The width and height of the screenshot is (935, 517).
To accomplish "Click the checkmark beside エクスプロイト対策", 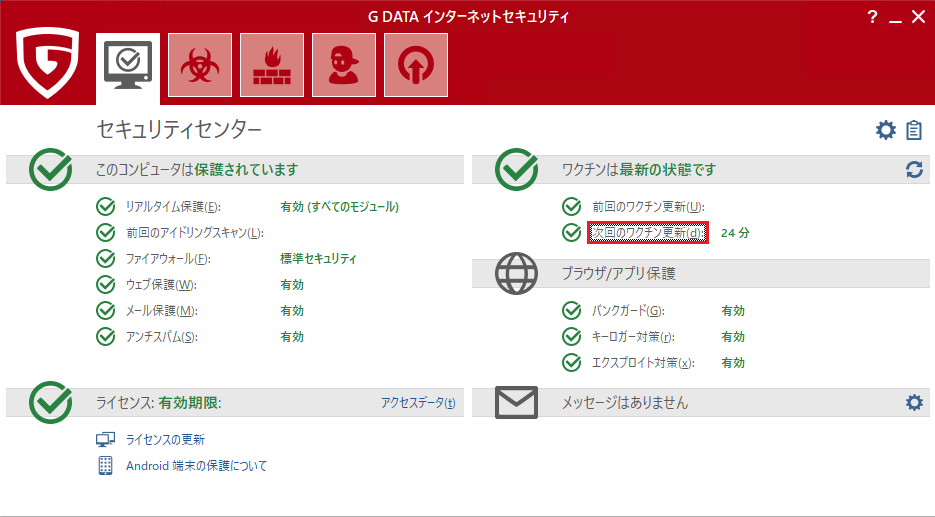I will click(x=571, y=363).
